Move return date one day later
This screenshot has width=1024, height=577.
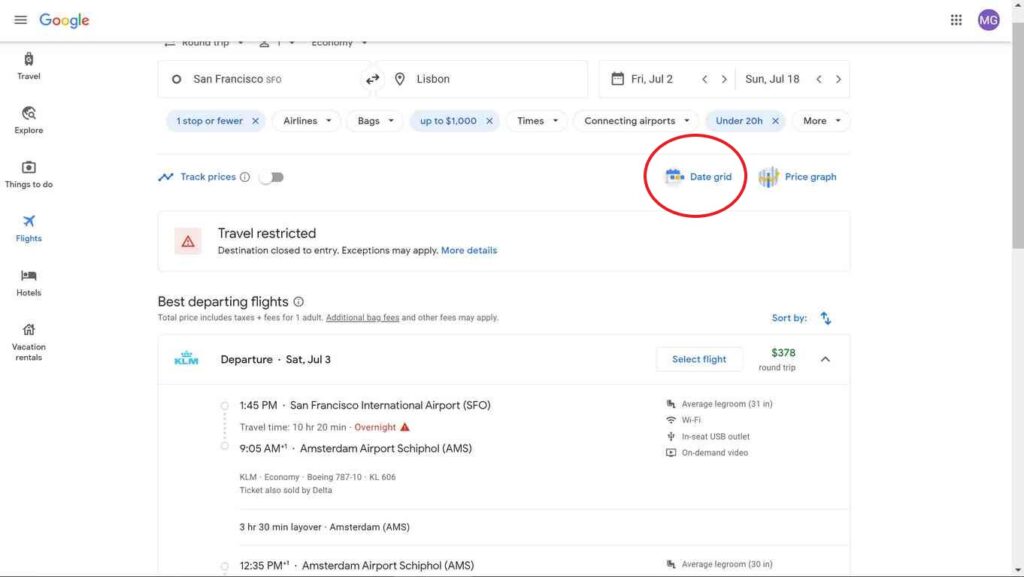[839, 79]
